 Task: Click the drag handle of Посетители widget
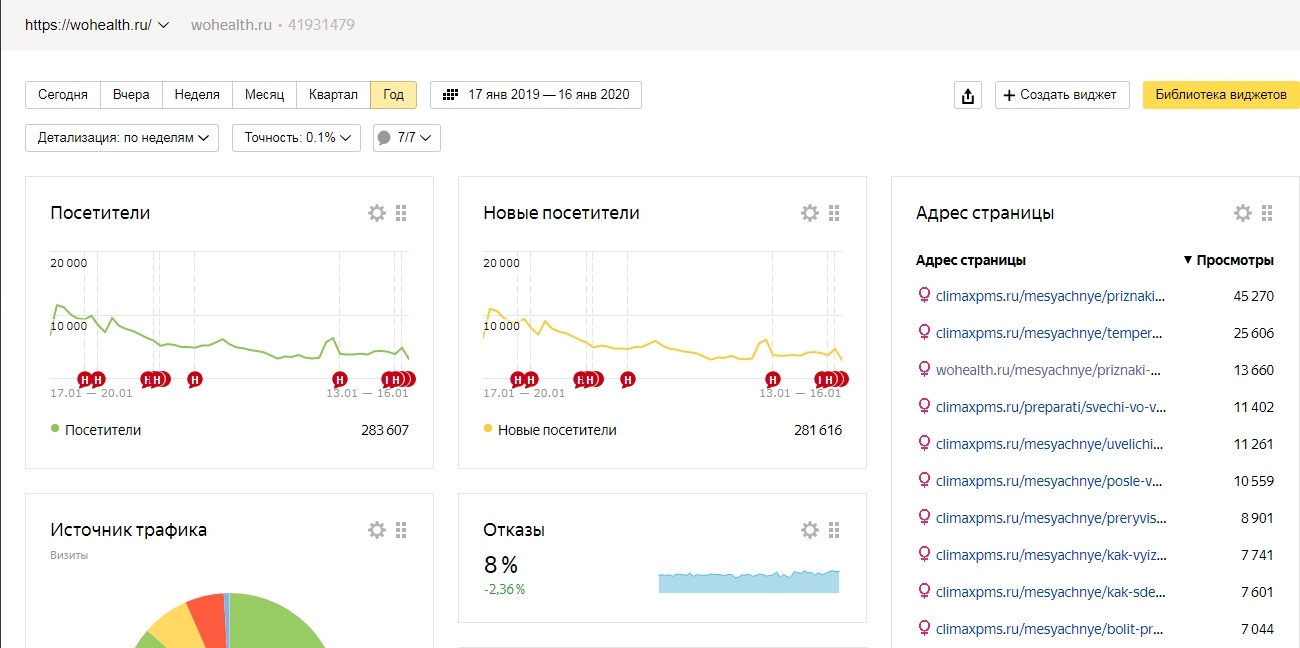point(401,213)
